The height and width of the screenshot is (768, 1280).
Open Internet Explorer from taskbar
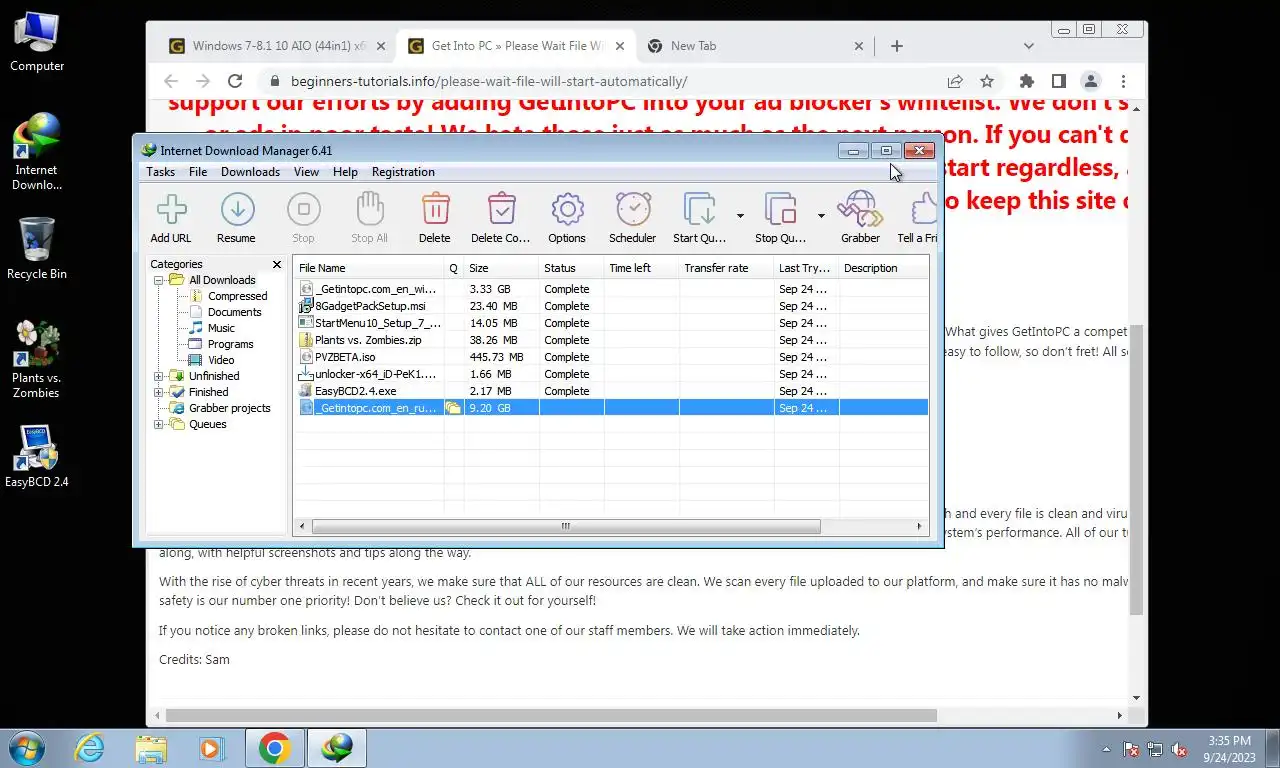coord(89,748)
